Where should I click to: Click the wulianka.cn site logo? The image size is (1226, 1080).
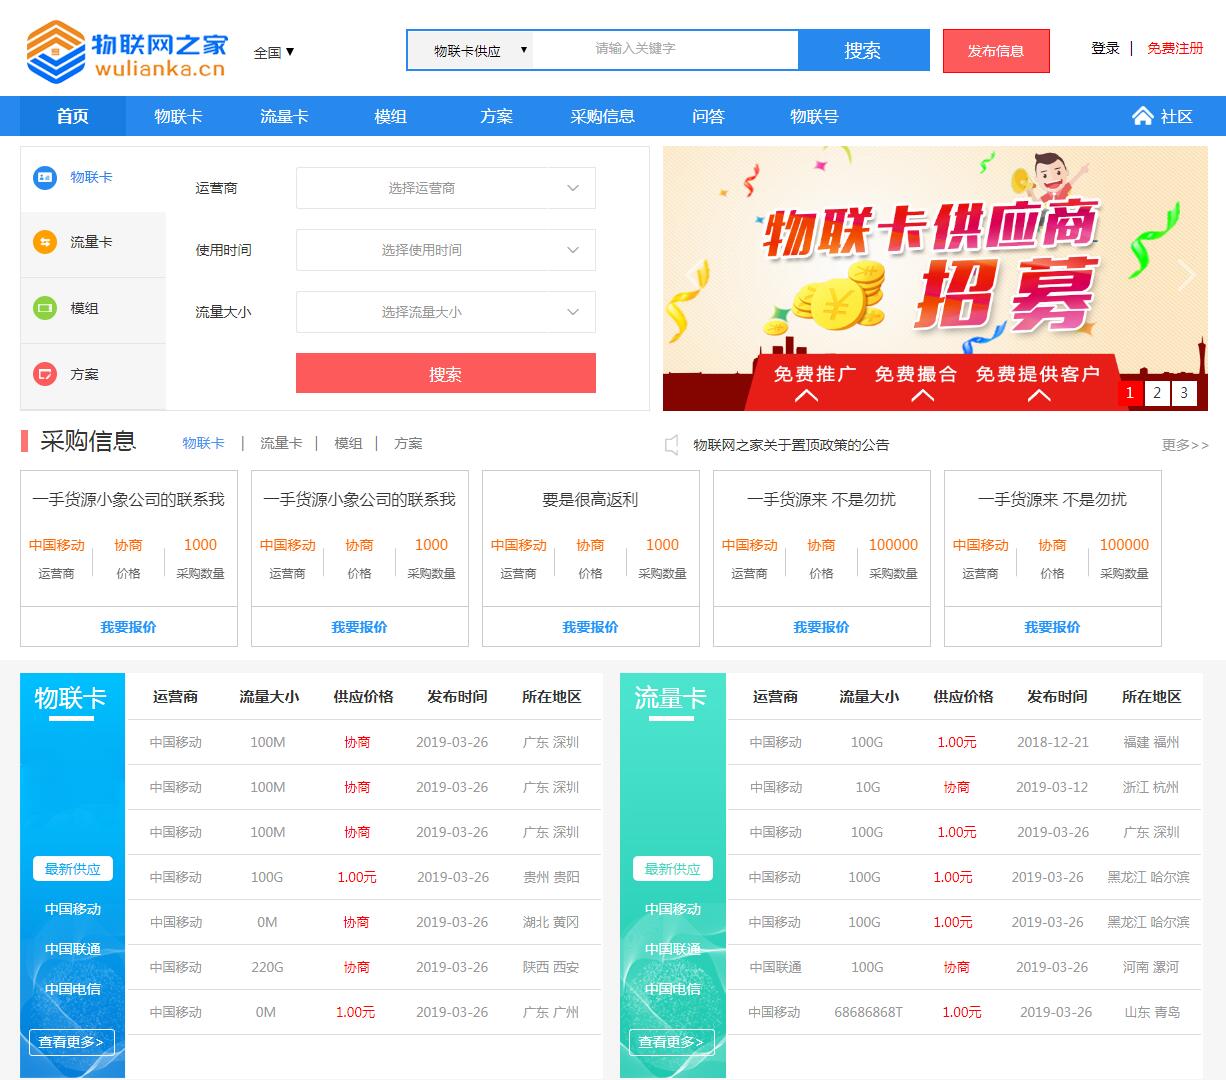coord(126,51)
